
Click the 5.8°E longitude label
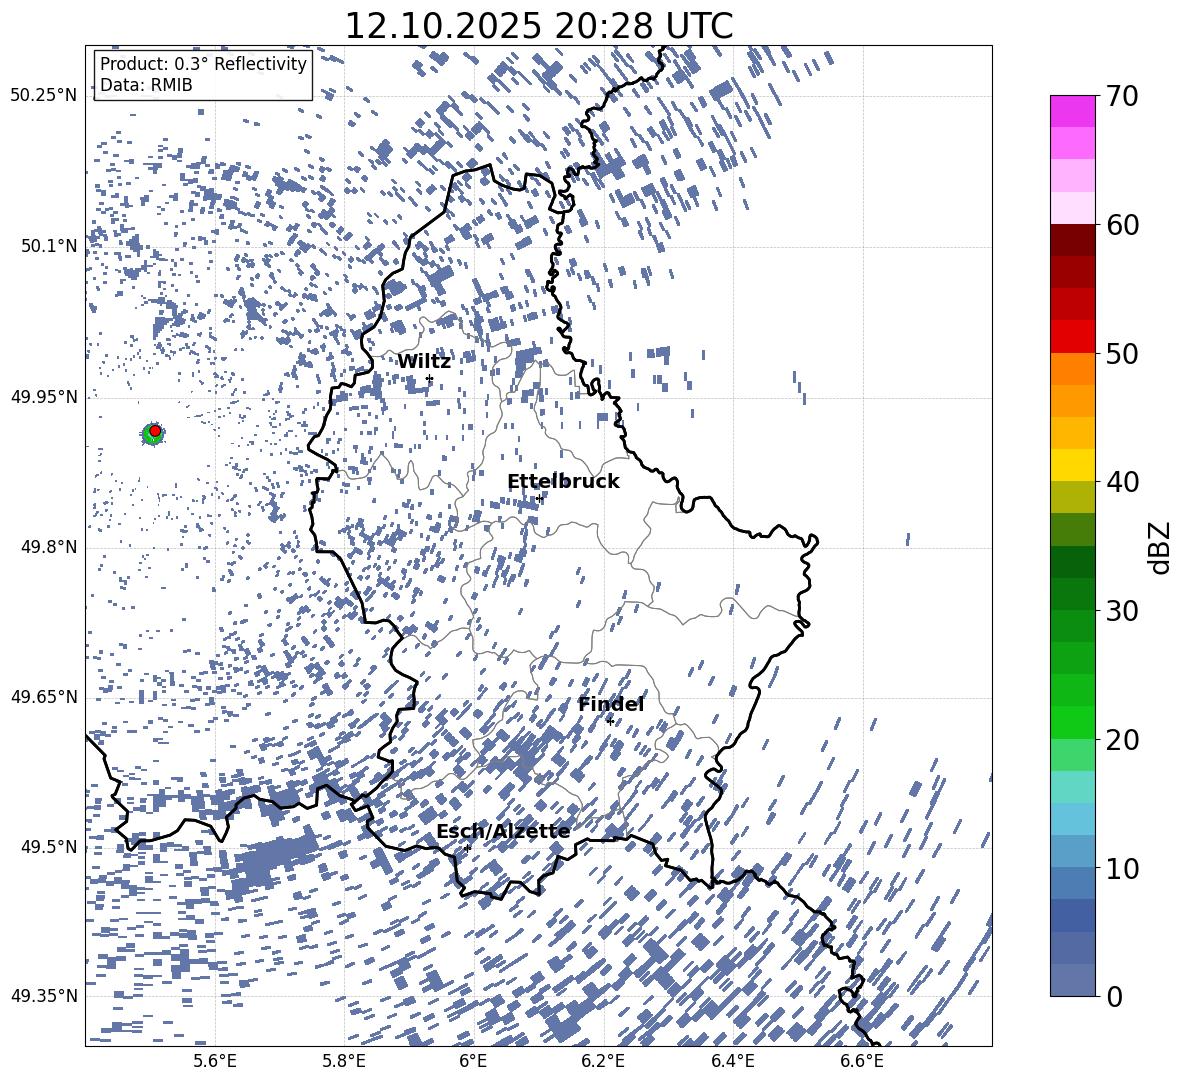tap(344, 1061)
